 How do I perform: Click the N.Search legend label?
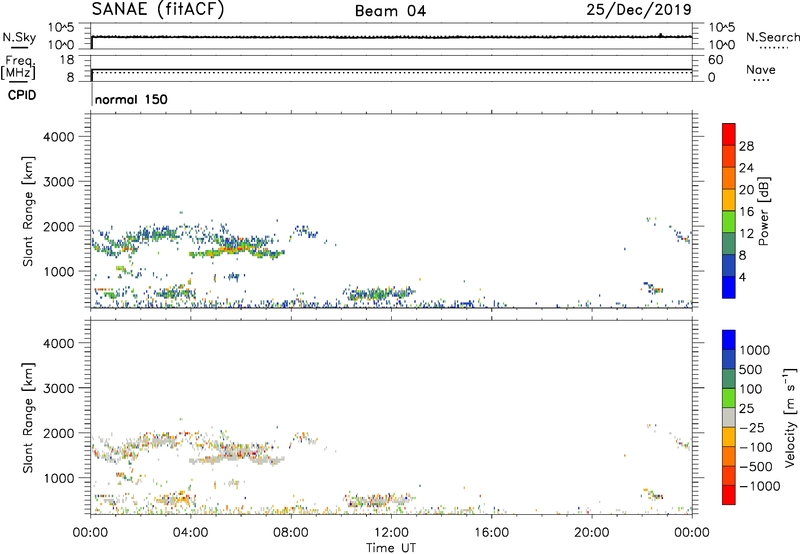(x=772, y=37)
